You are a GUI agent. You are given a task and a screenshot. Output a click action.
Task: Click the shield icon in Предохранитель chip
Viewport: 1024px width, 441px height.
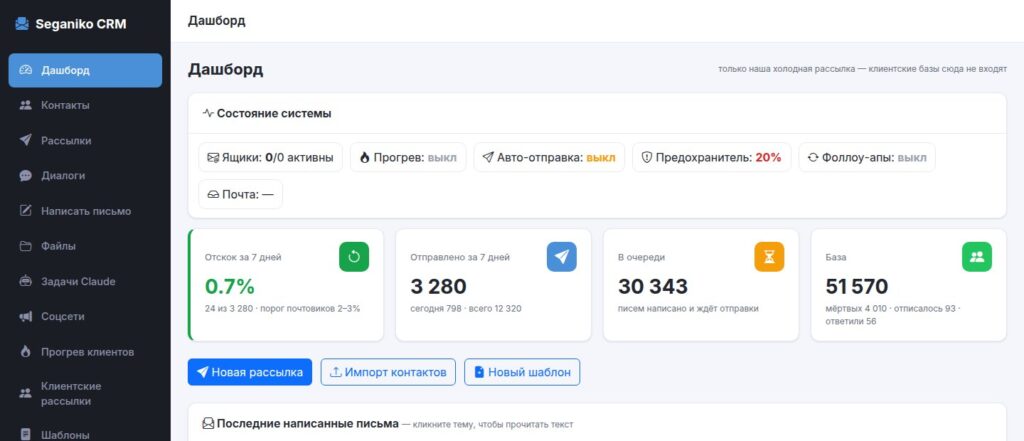click(x=647, y=157)
